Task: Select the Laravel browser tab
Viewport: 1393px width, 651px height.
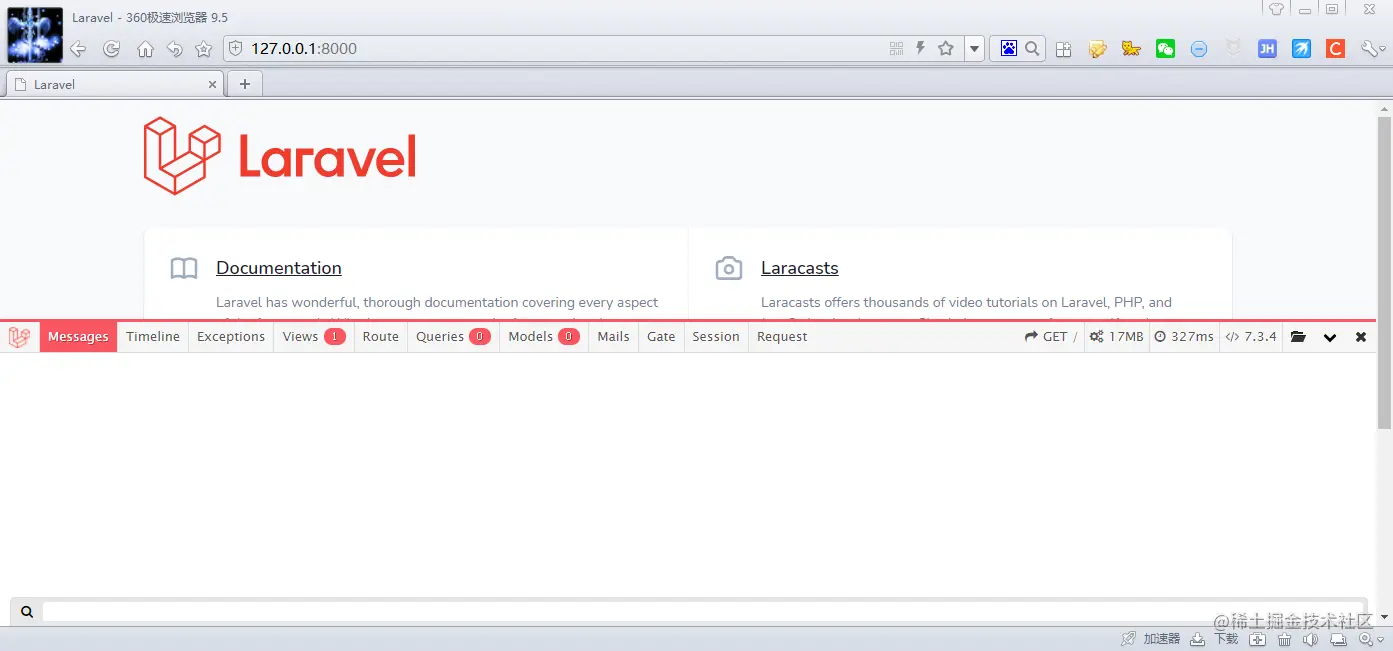Action: point(115,84)
